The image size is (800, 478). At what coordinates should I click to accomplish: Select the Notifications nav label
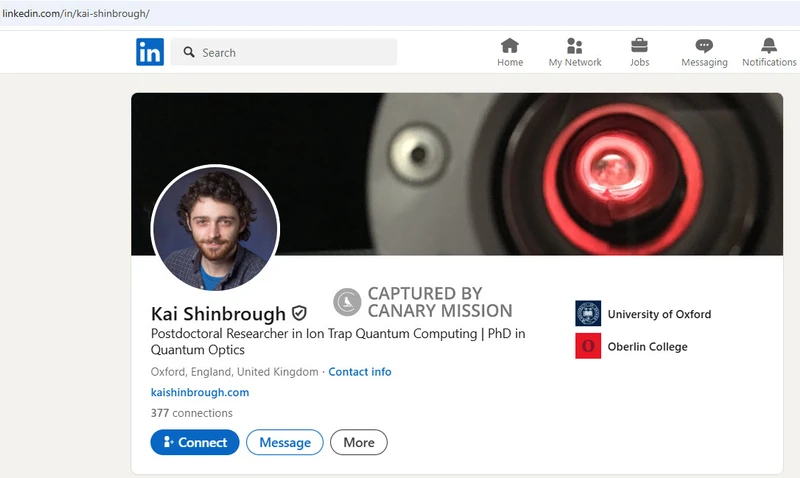click(769, 62)
